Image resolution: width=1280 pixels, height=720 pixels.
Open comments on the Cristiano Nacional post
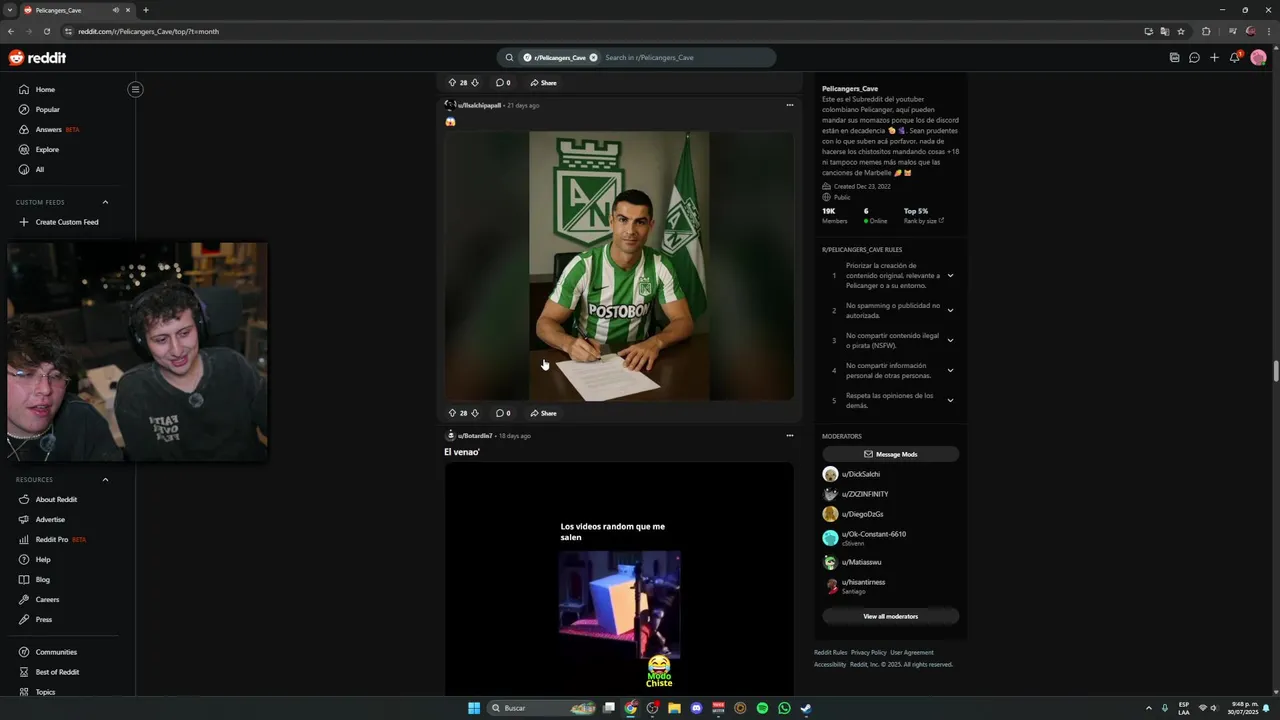point(503,413)
